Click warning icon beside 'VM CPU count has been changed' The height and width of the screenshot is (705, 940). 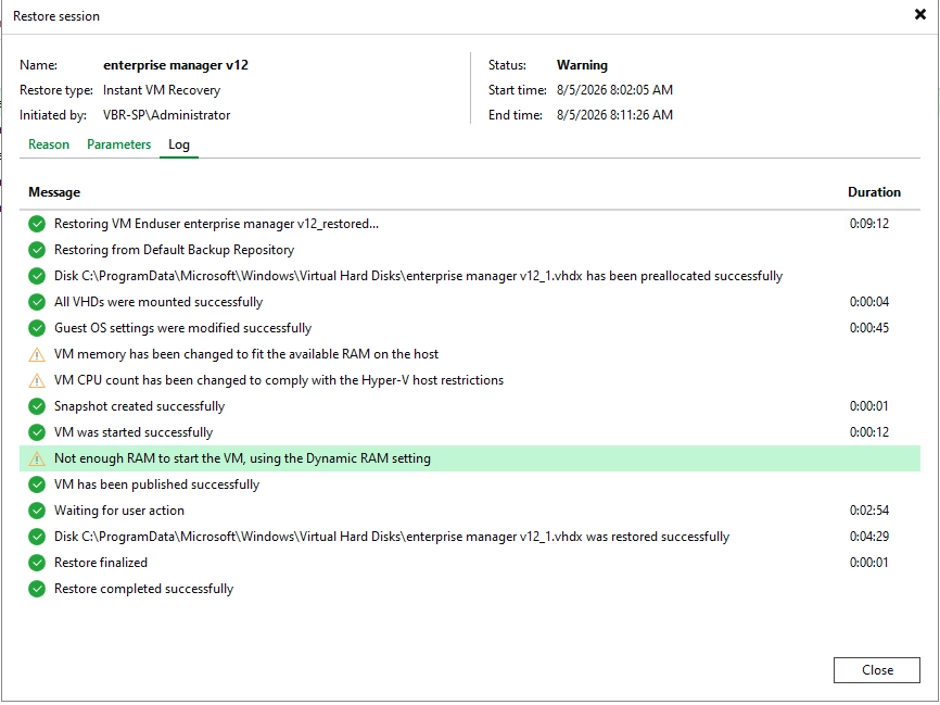37,380
